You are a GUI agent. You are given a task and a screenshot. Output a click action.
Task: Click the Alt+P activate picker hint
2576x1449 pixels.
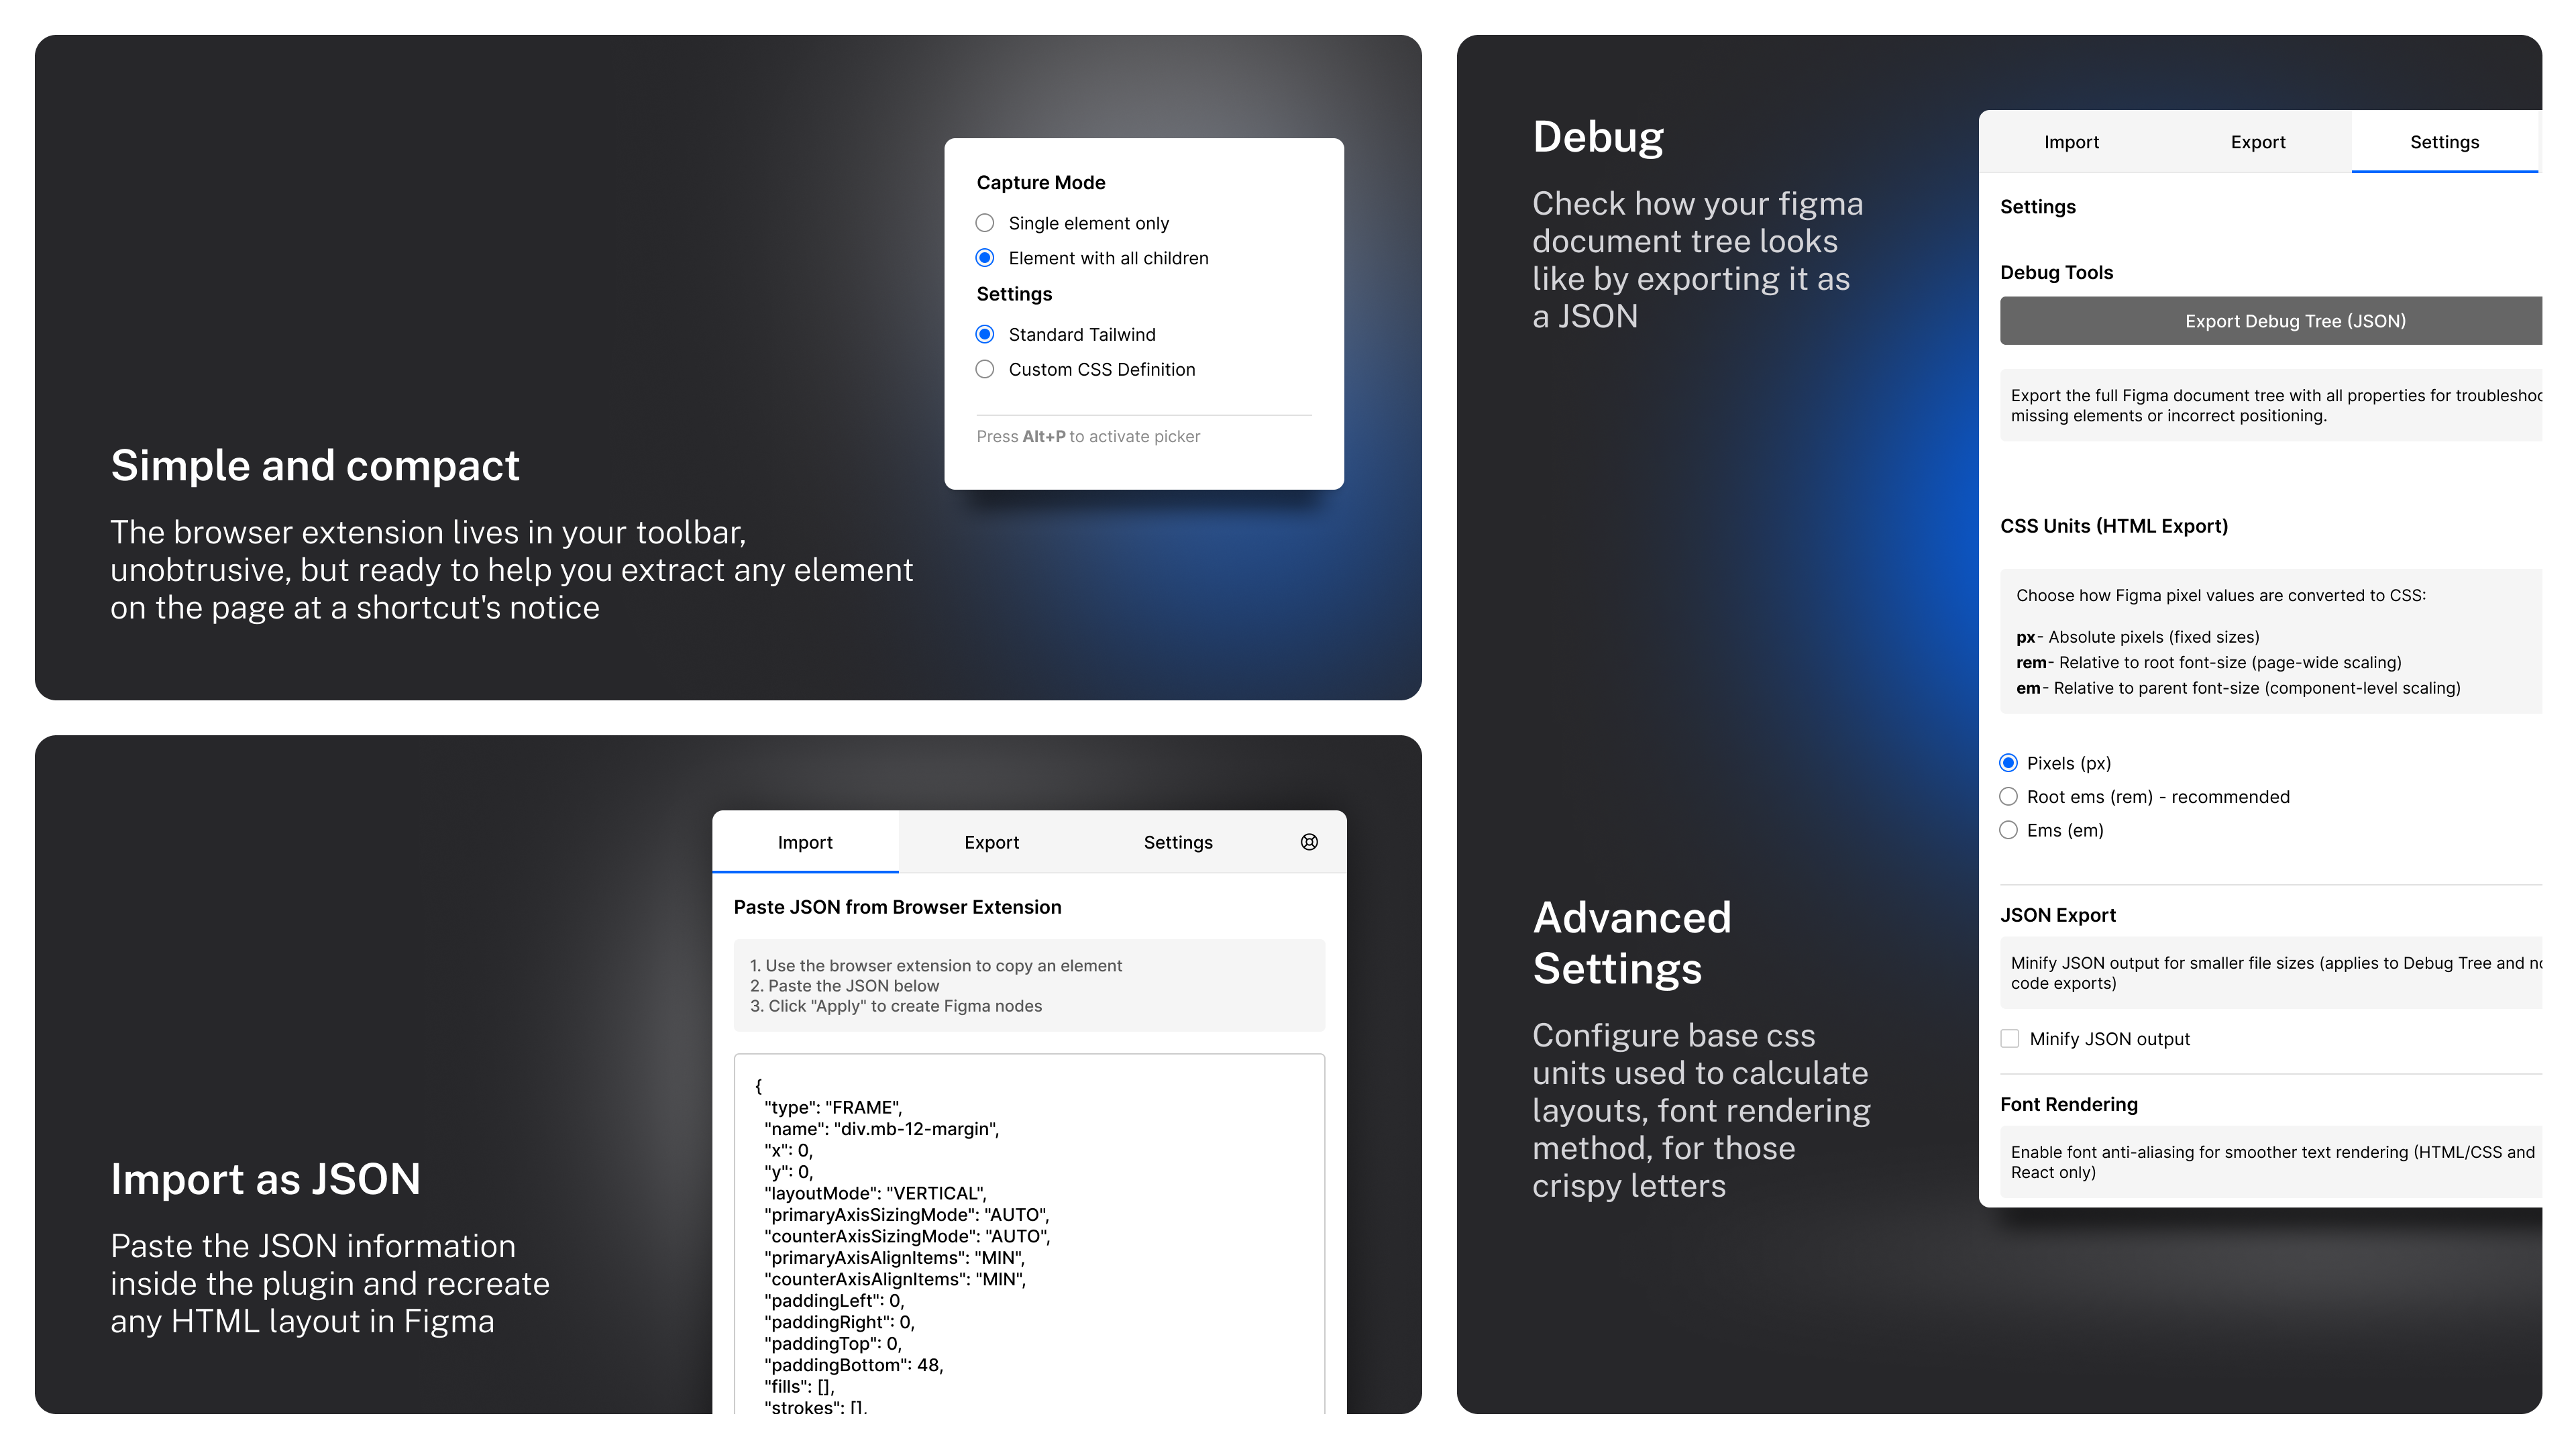pyautogui.click(x=1088, y=436)
